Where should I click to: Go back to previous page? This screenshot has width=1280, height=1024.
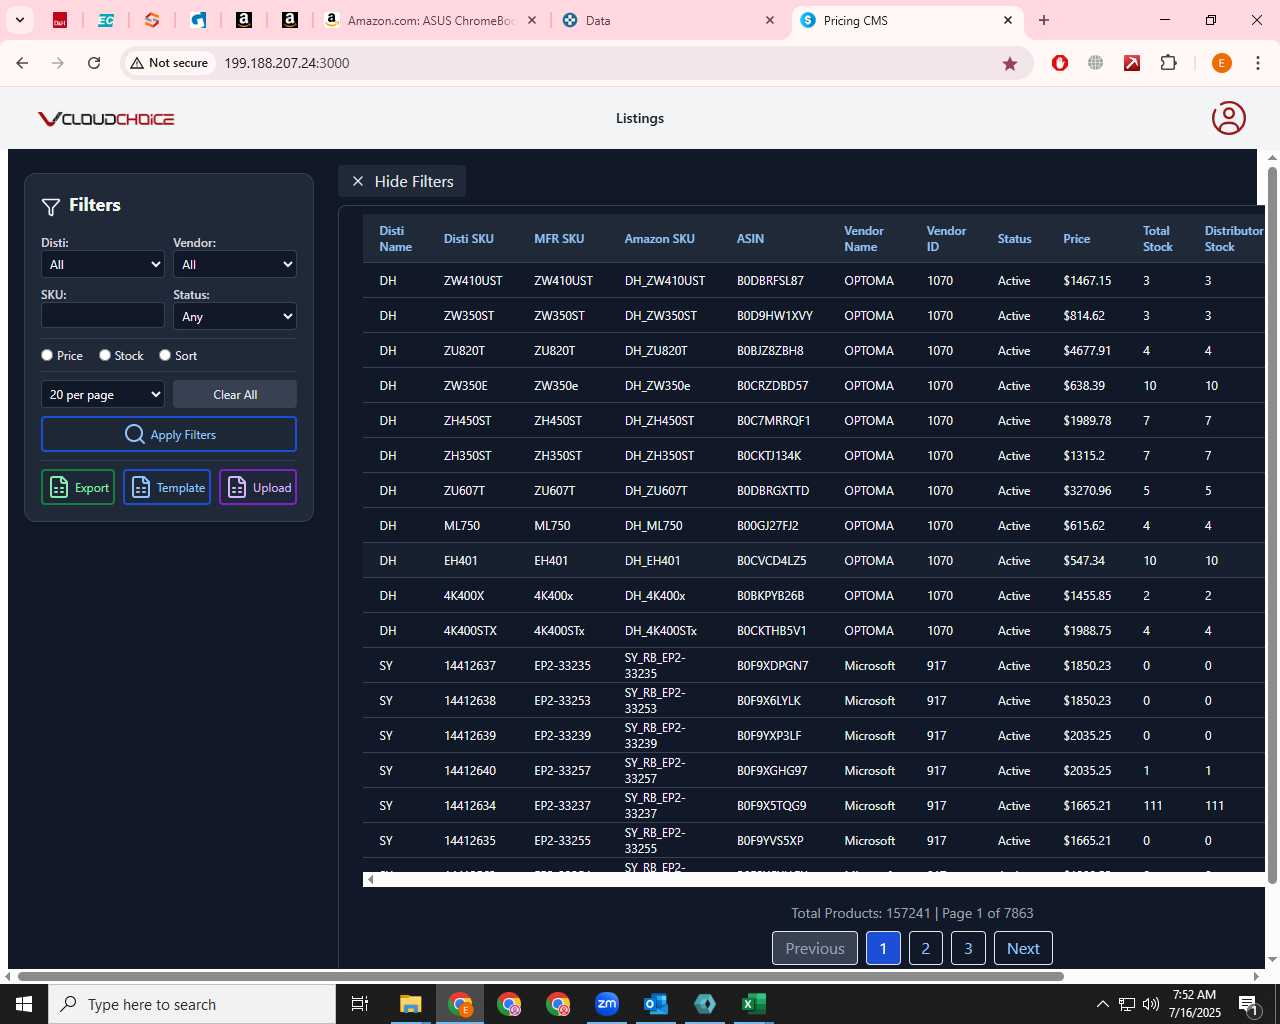pyautogui.click(x=22, y=63)
